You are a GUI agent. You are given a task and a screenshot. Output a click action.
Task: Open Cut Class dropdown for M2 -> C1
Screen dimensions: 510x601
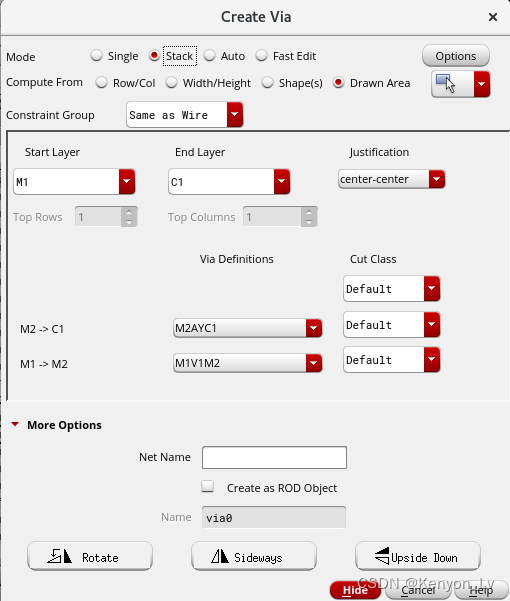[x=392, y=325]
